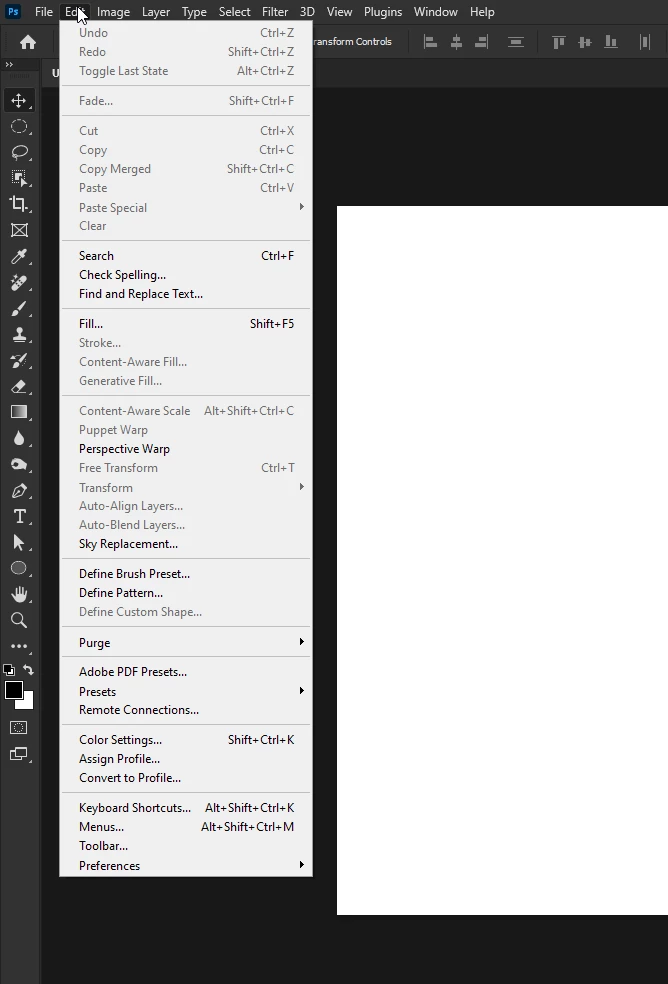Choose Check Spelling from Edit menu

click(186, 275)
